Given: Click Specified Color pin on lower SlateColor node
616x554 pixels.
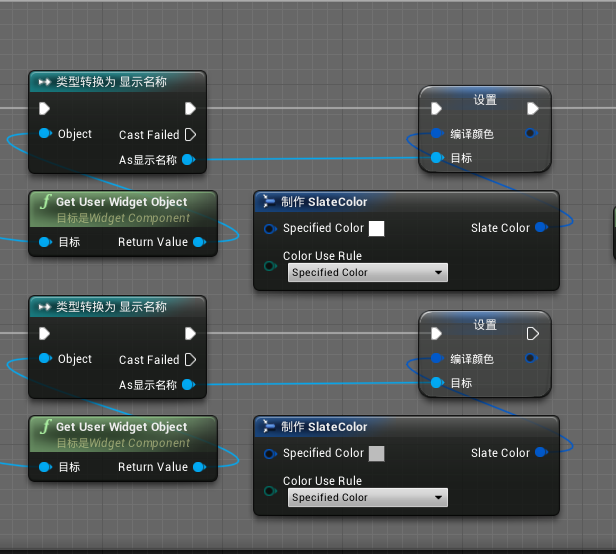Looking at the screenshot, I should (x=270, y=454).
